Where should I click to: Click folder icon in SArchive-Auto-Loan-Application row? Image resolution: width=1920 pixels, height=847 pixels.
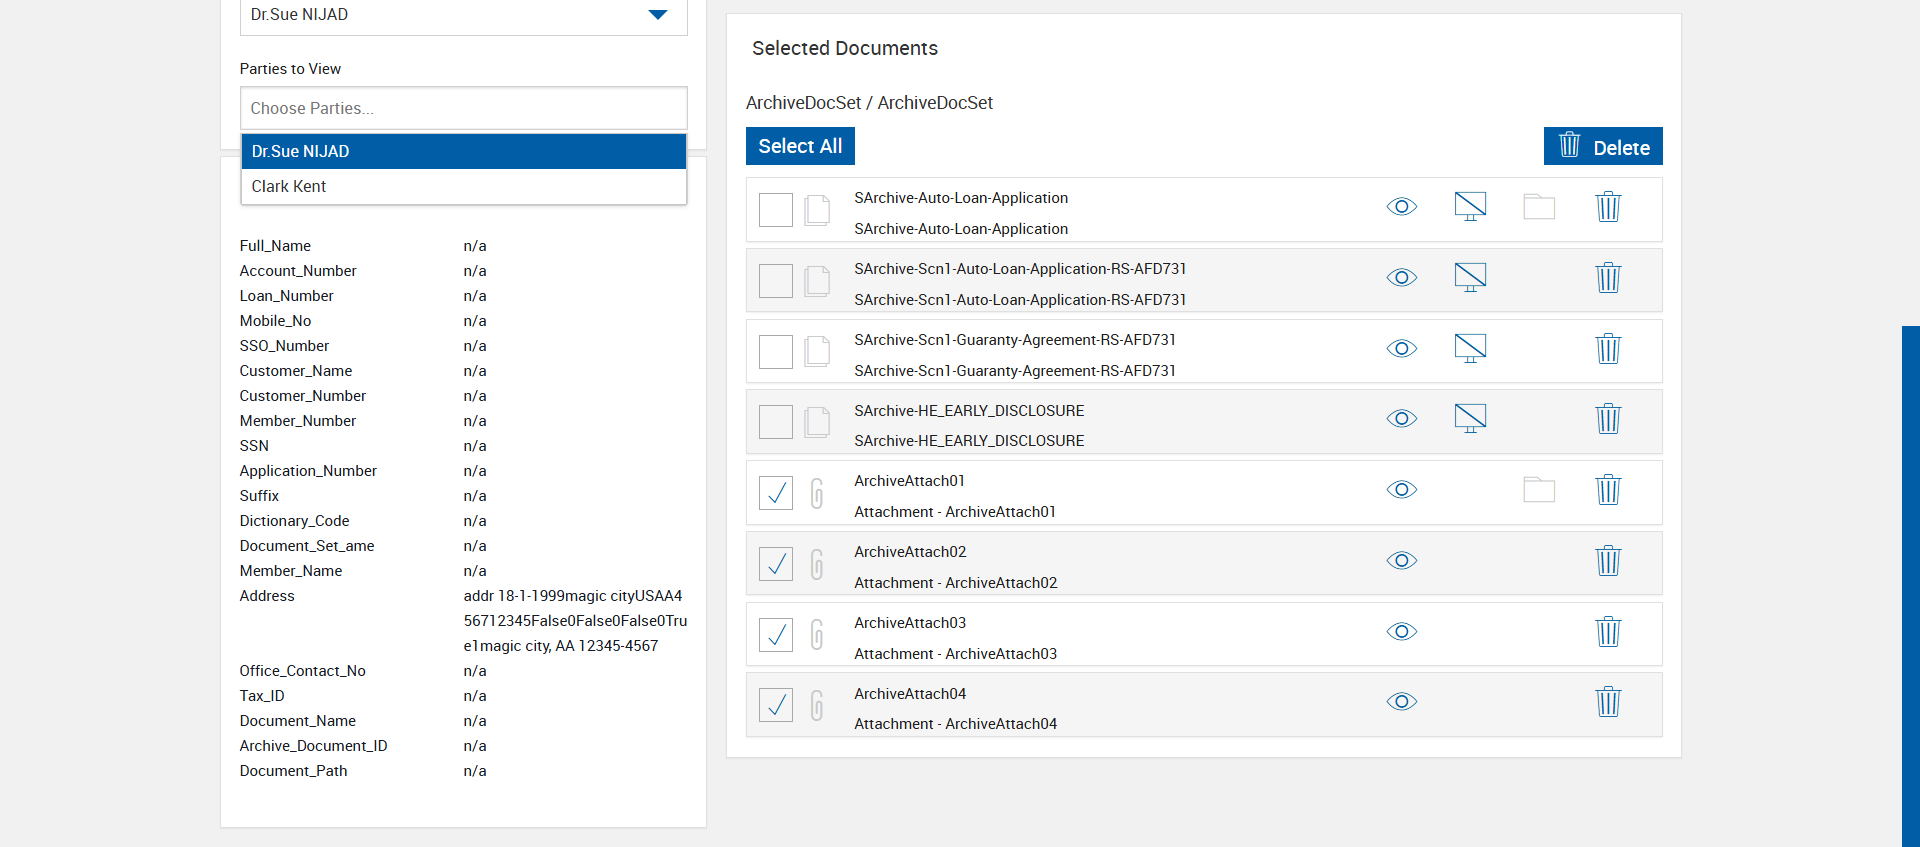tap(1539, 207)
